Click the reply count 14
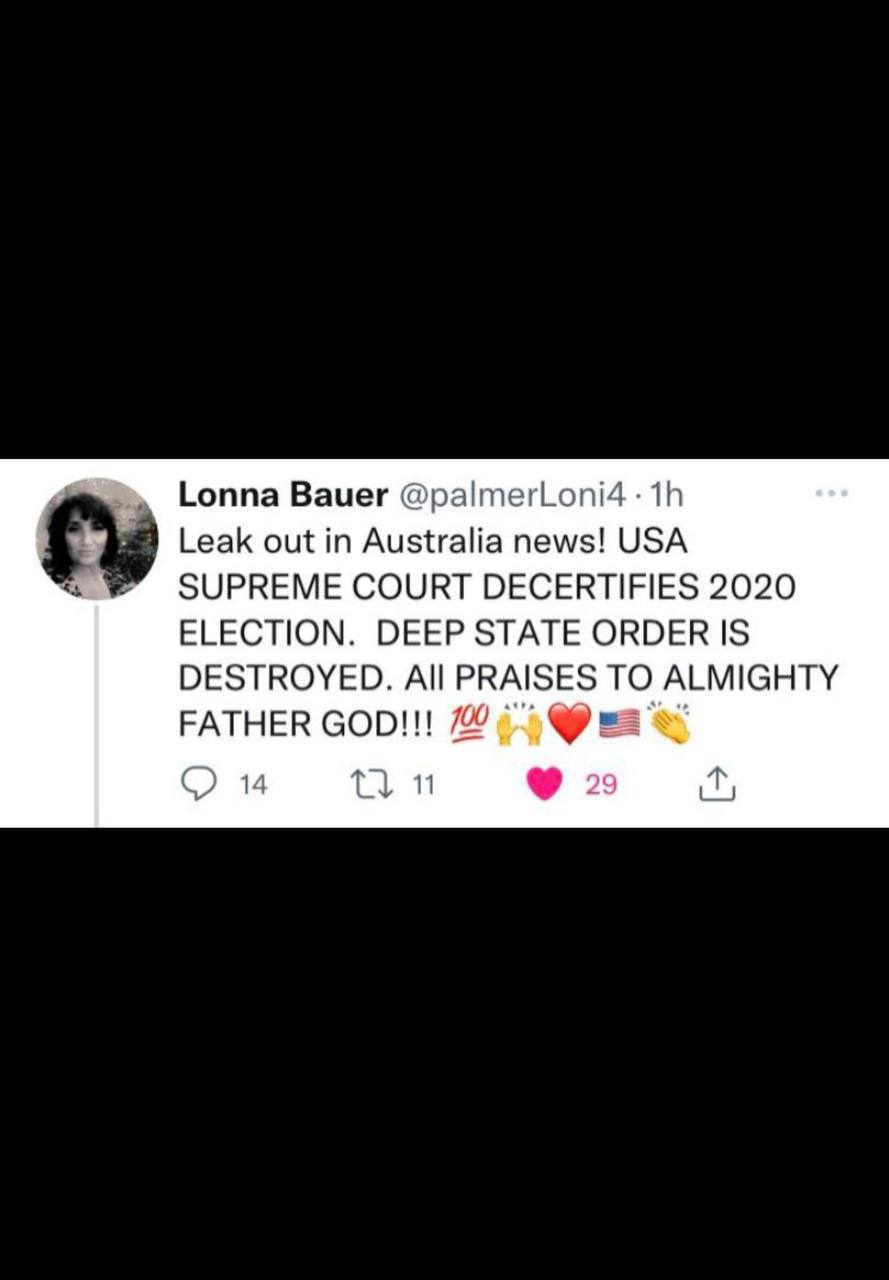The height and width of the screenshot is (1280, 889). pyautogui.click(x=254, y=786)
